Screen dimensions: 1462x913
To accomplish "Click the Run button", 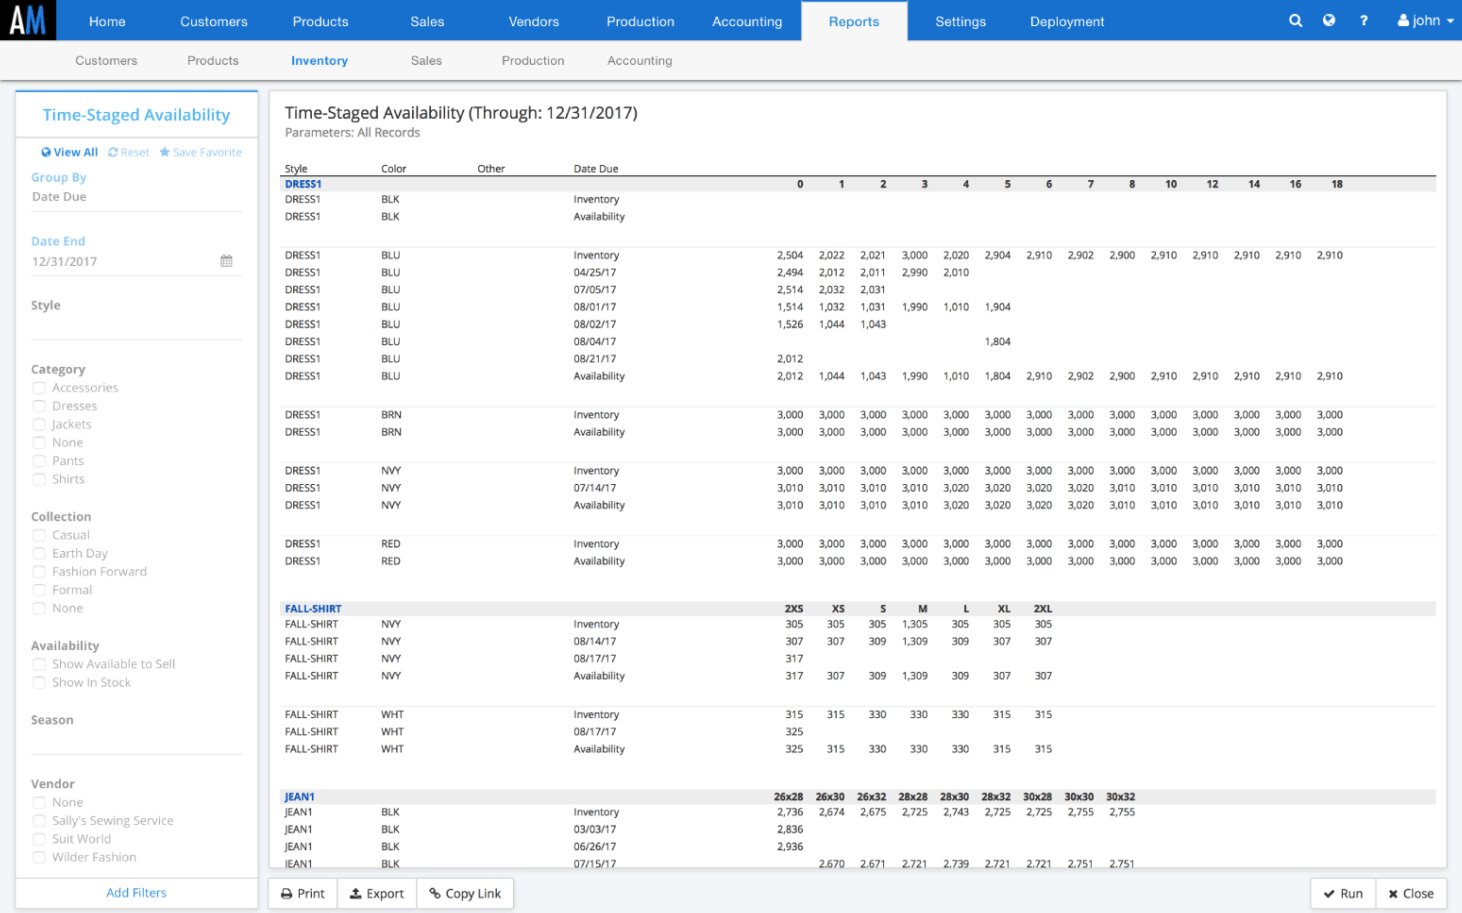I will pos(1342,894).
